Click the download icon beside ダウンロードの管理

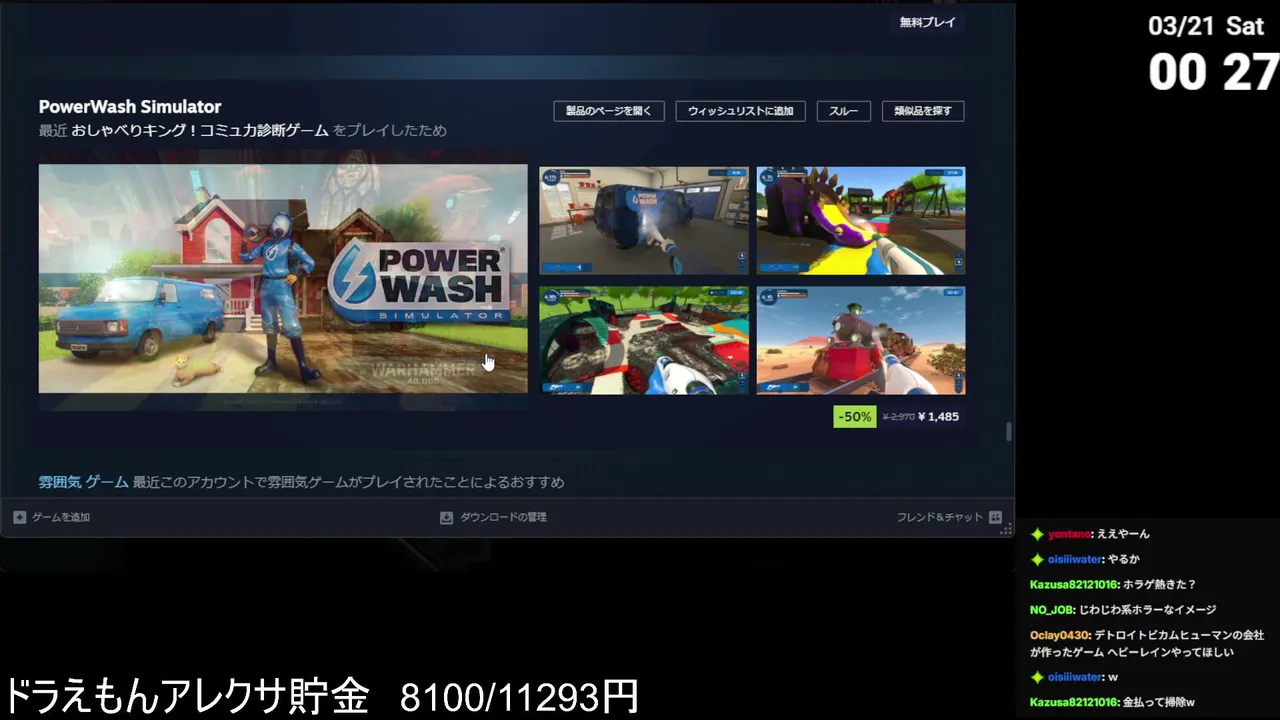tap(447, 517)
